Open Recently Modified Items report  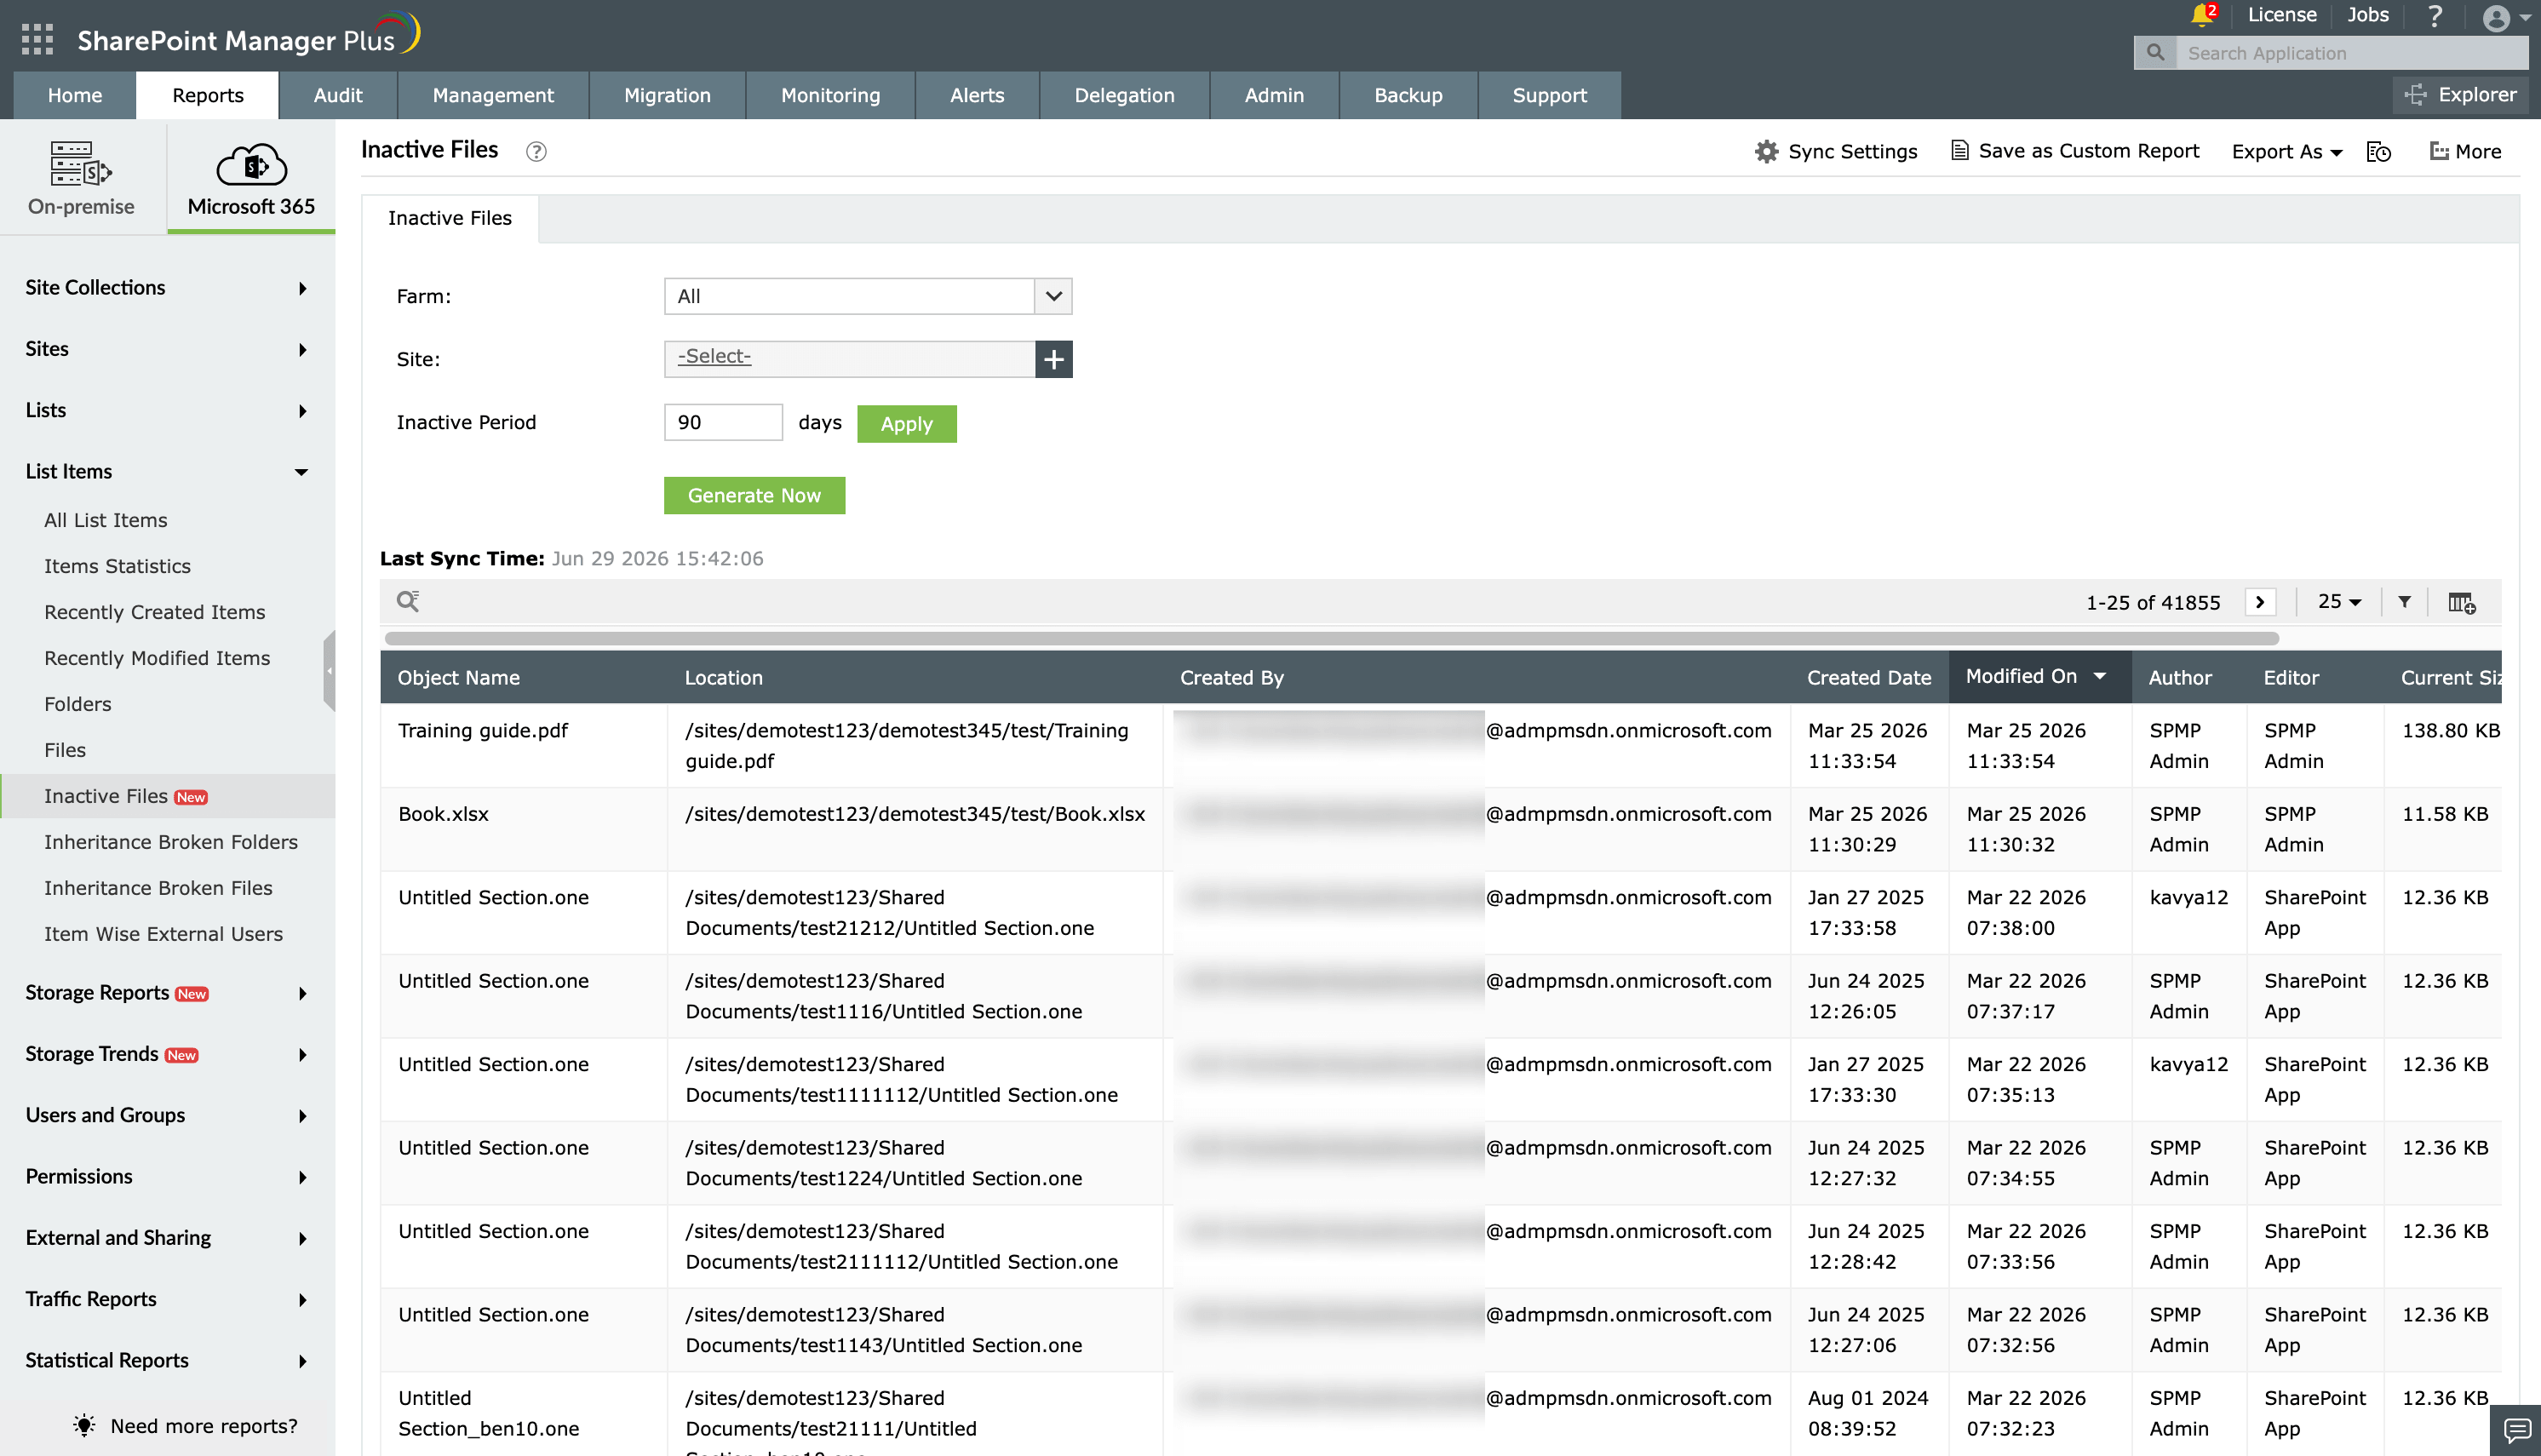(x=157, y=658)
